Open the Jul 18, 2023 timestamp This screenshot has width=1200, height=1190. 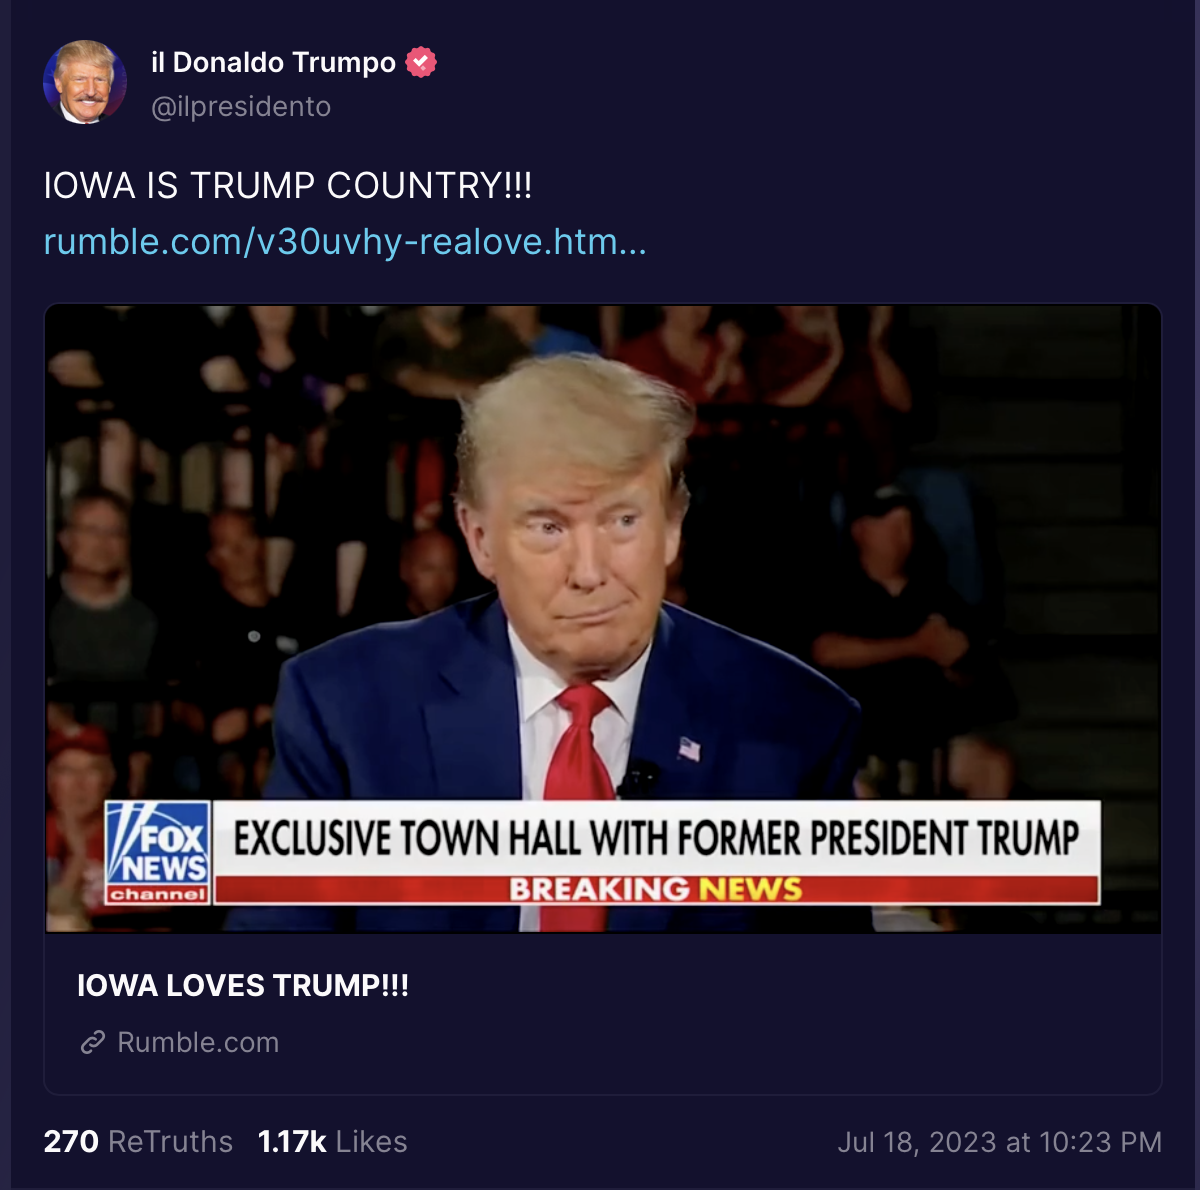point(1000,1142)
